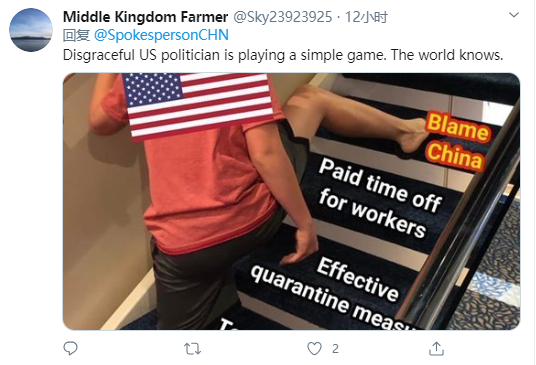Click the American flag in the meme
Viewport: 536px width, 365px height.
(198, 105)
